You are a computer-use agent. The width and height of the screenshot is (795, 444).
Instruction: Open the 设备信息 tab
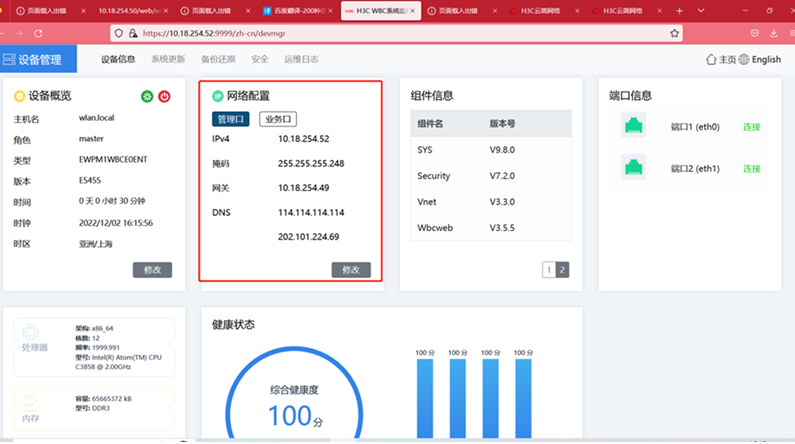pyautogui.click(x=118, y=59)
